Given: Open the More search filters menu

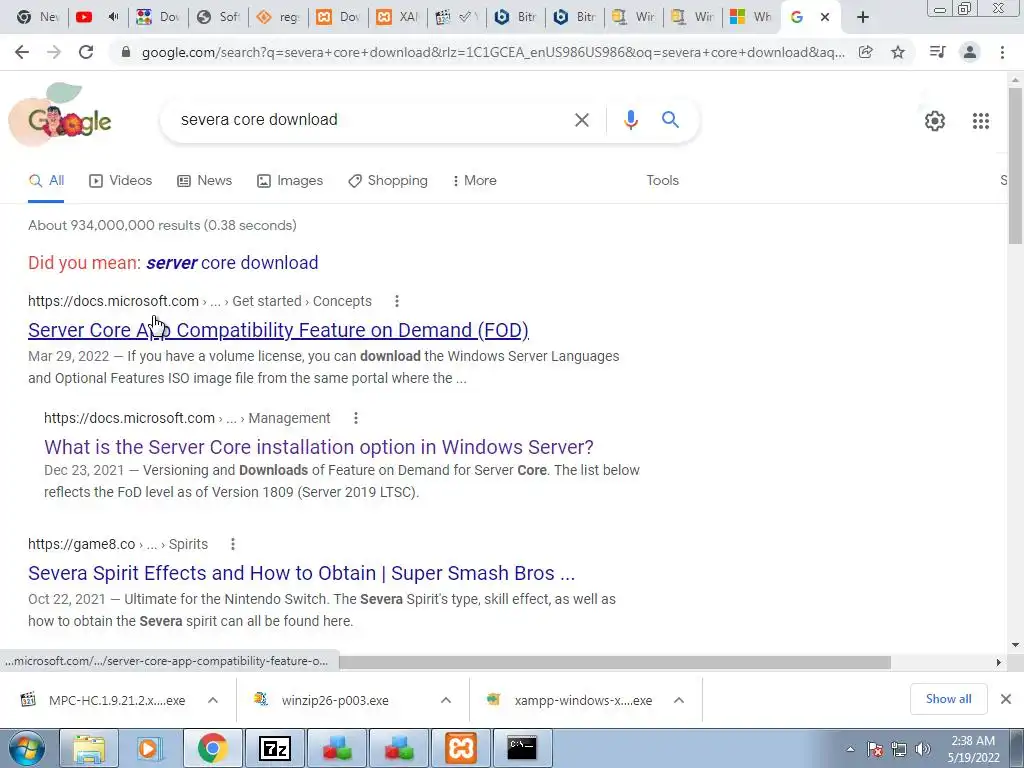Looking at the screenshot, I should (x=475, y=180).
